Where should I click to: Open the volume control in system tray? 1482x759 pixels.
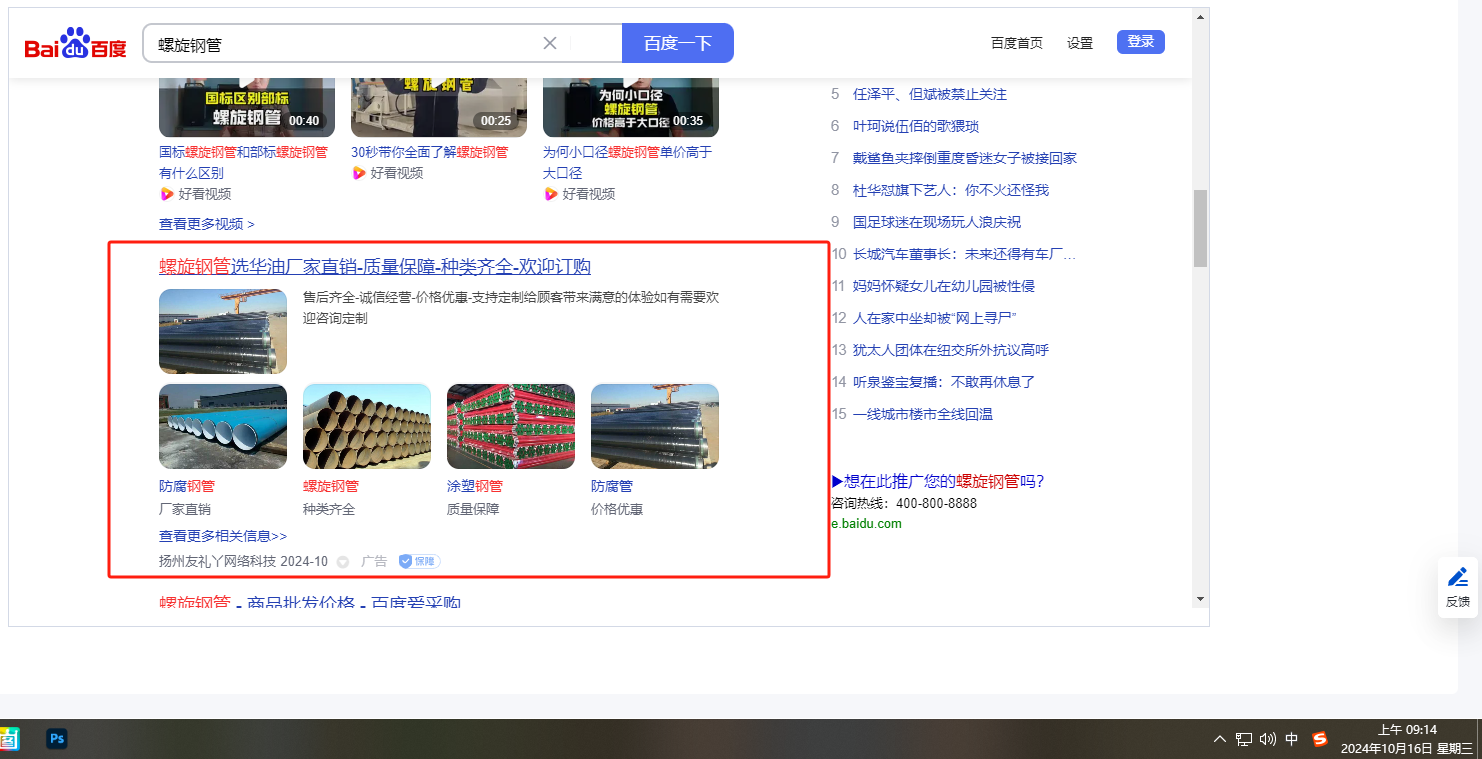point(1268,739)
